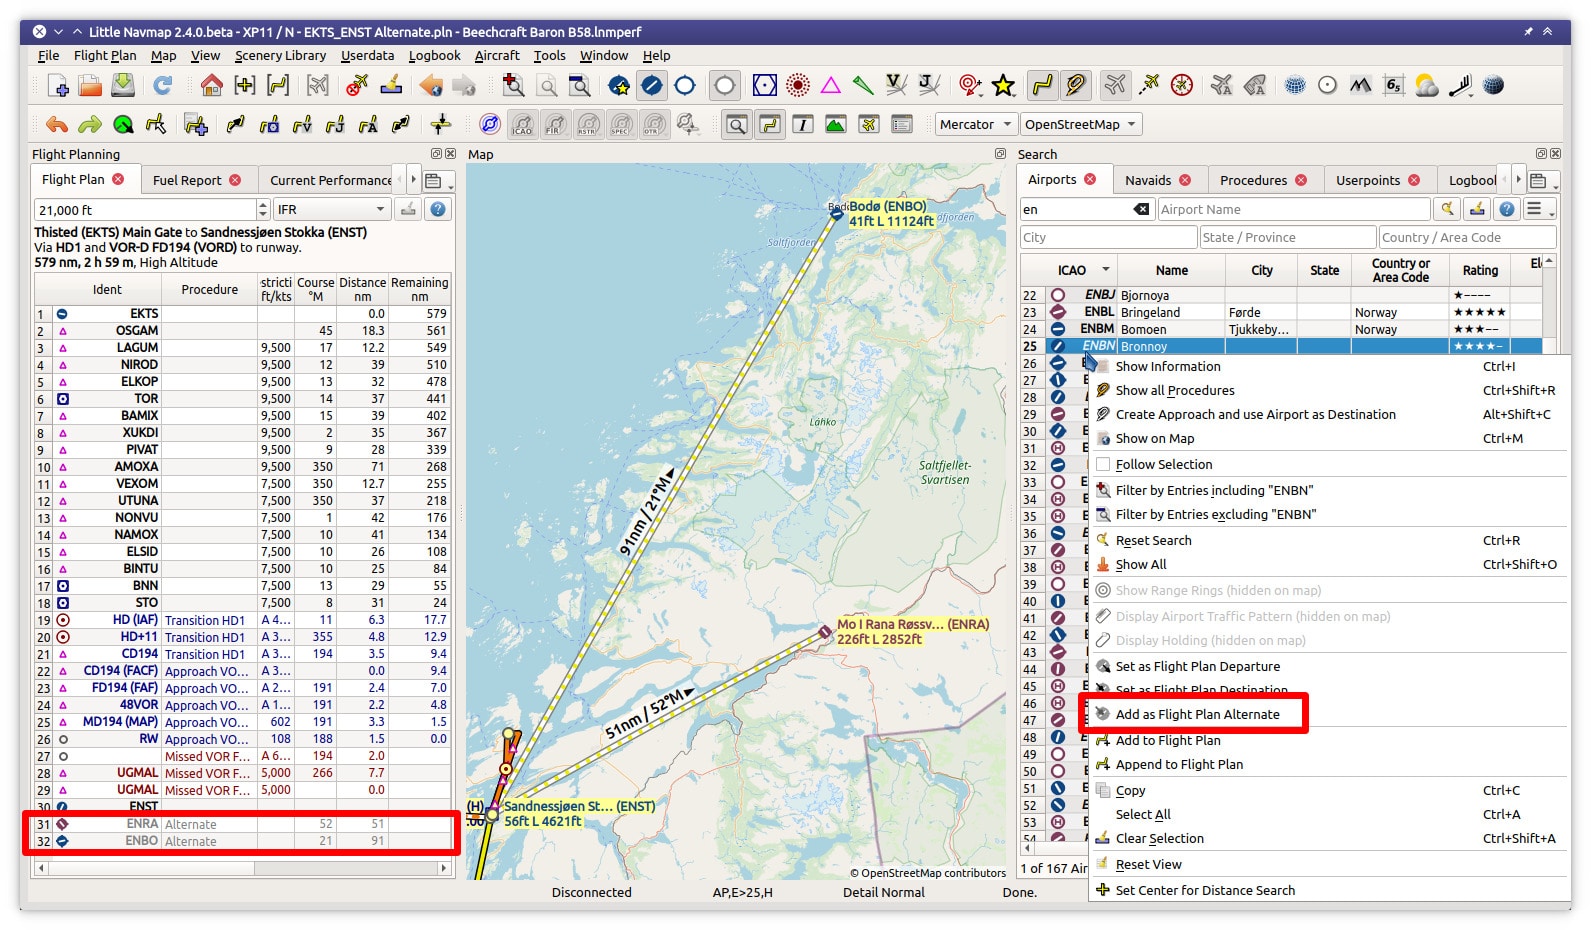Click the green redo arrow icon
This screenshot has width=1591, height=930.
(90, 125)
